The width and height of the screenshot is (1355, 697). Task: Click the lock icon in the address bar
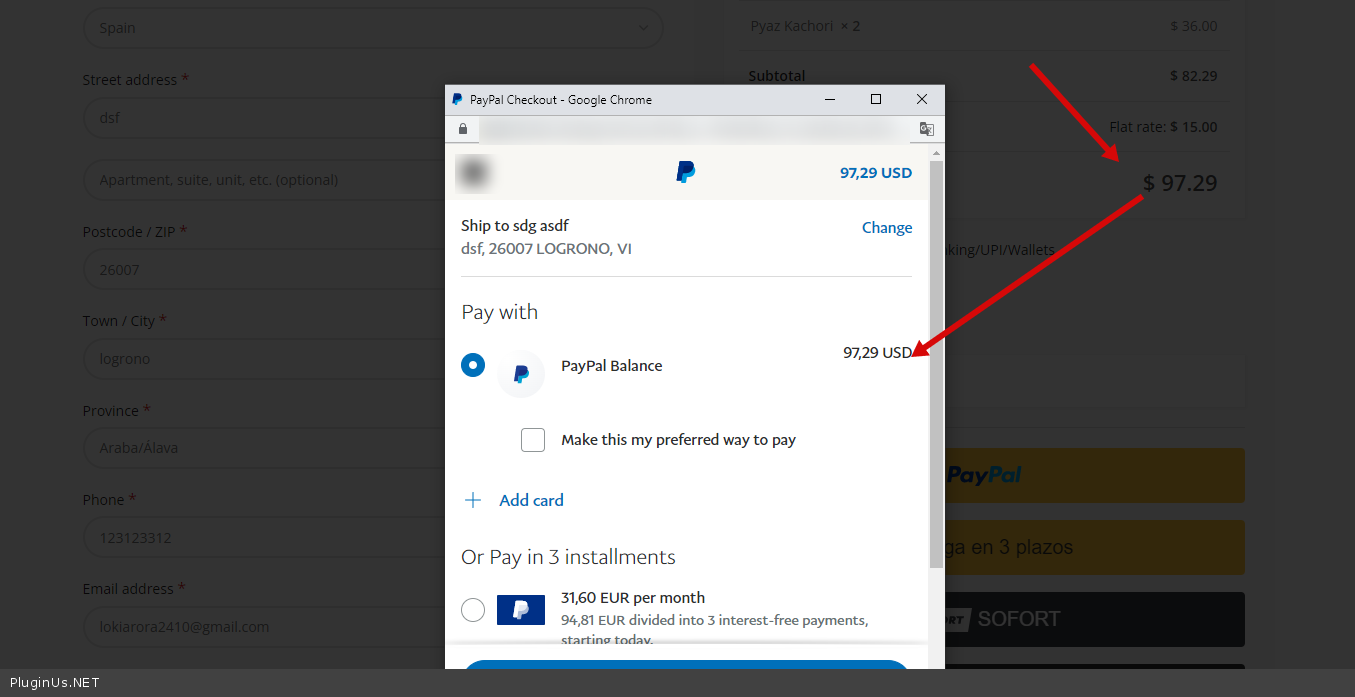[462, 129]
